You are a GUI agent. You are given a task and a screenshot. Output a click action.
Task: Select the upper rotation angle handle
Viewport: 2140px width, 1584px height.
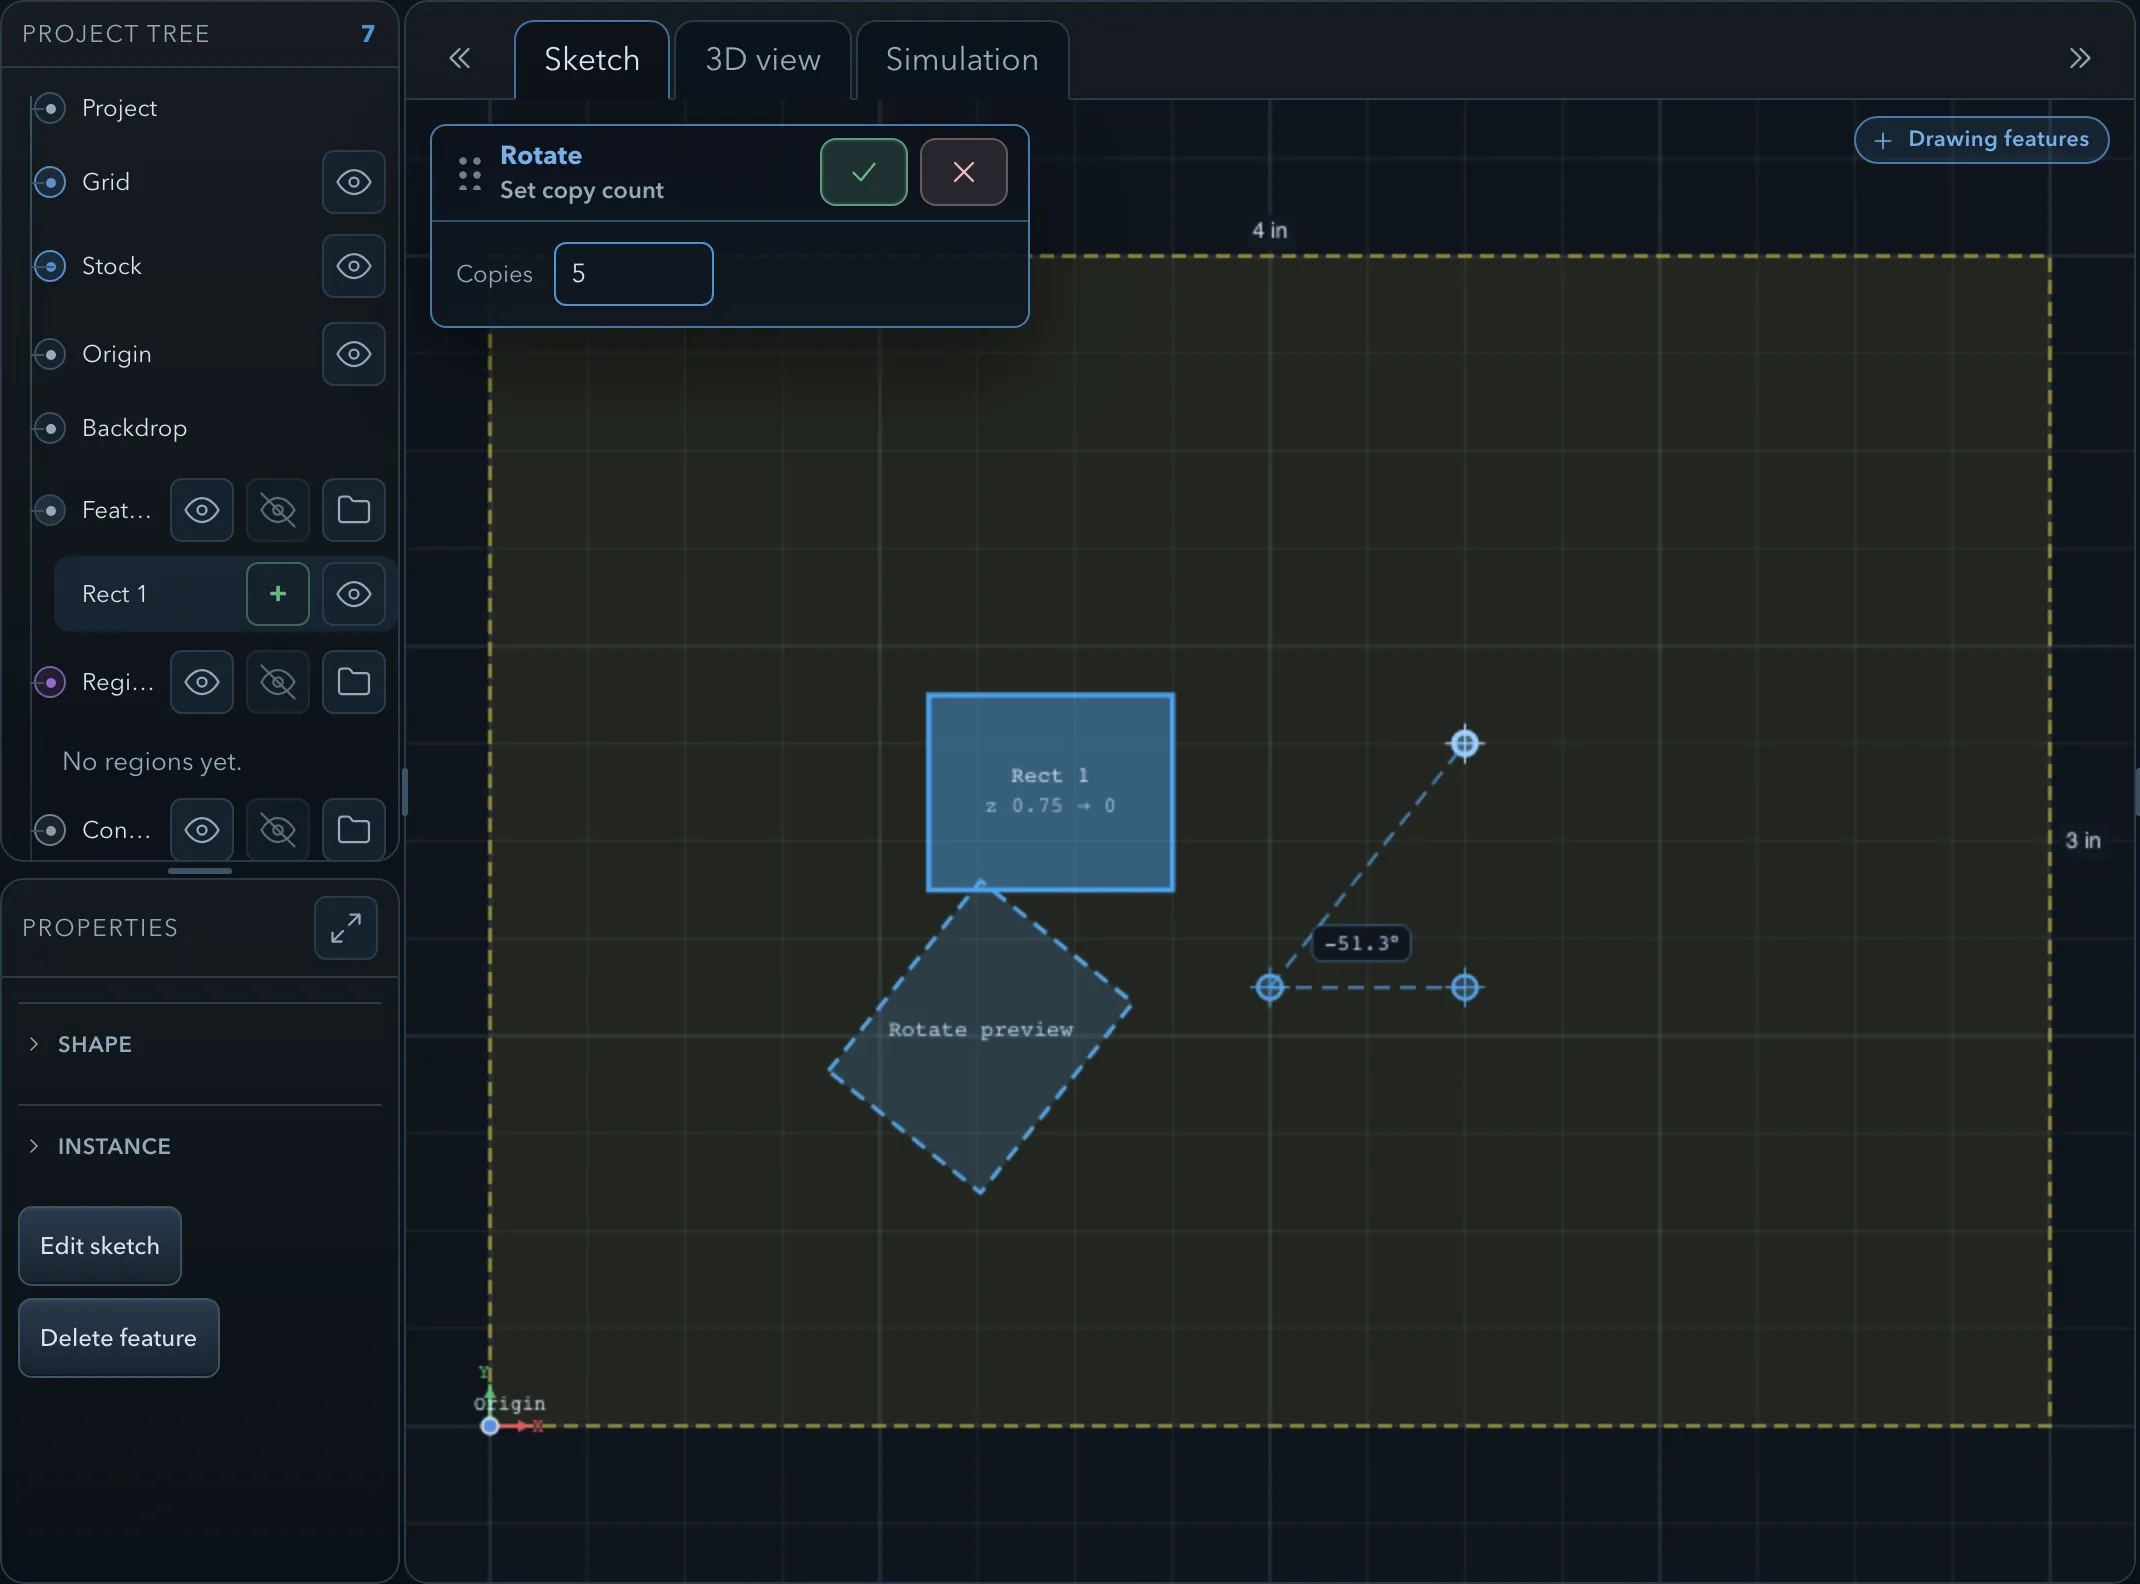pos(1465,743)
